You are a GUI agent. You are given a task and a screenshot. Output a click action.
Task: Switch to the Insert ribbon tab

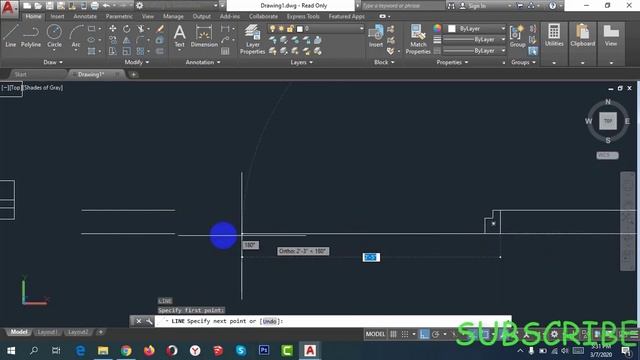click(x=57, y=16)
